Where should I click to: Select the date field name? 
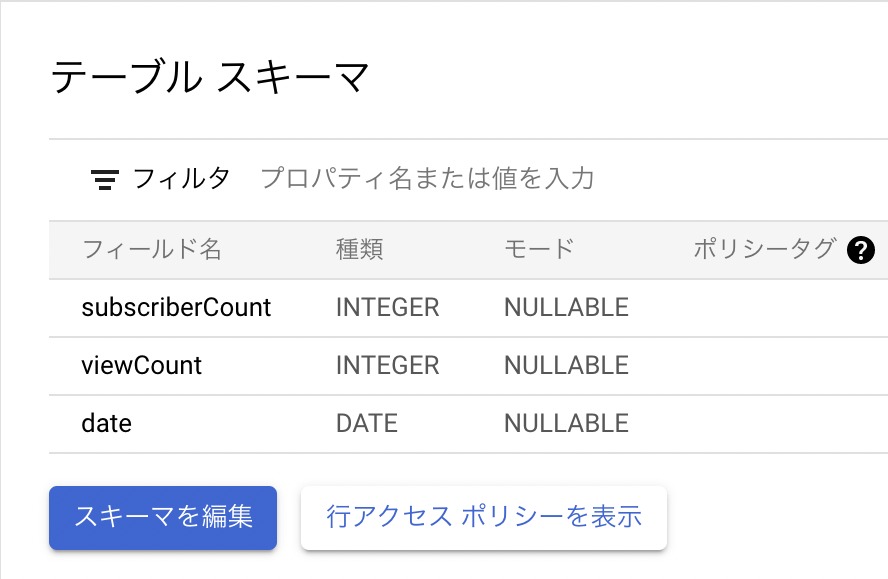coord(106,423)
